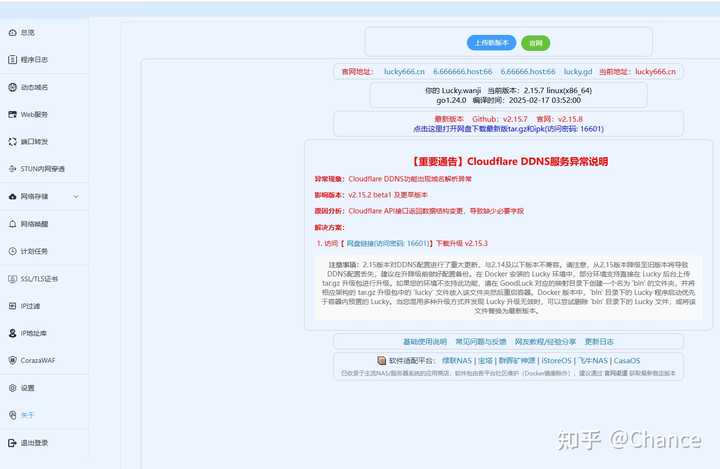The height and width of the screenshot is (469, 720).
Task: Click the Web服务 window icon
Action: pos(12,114)
